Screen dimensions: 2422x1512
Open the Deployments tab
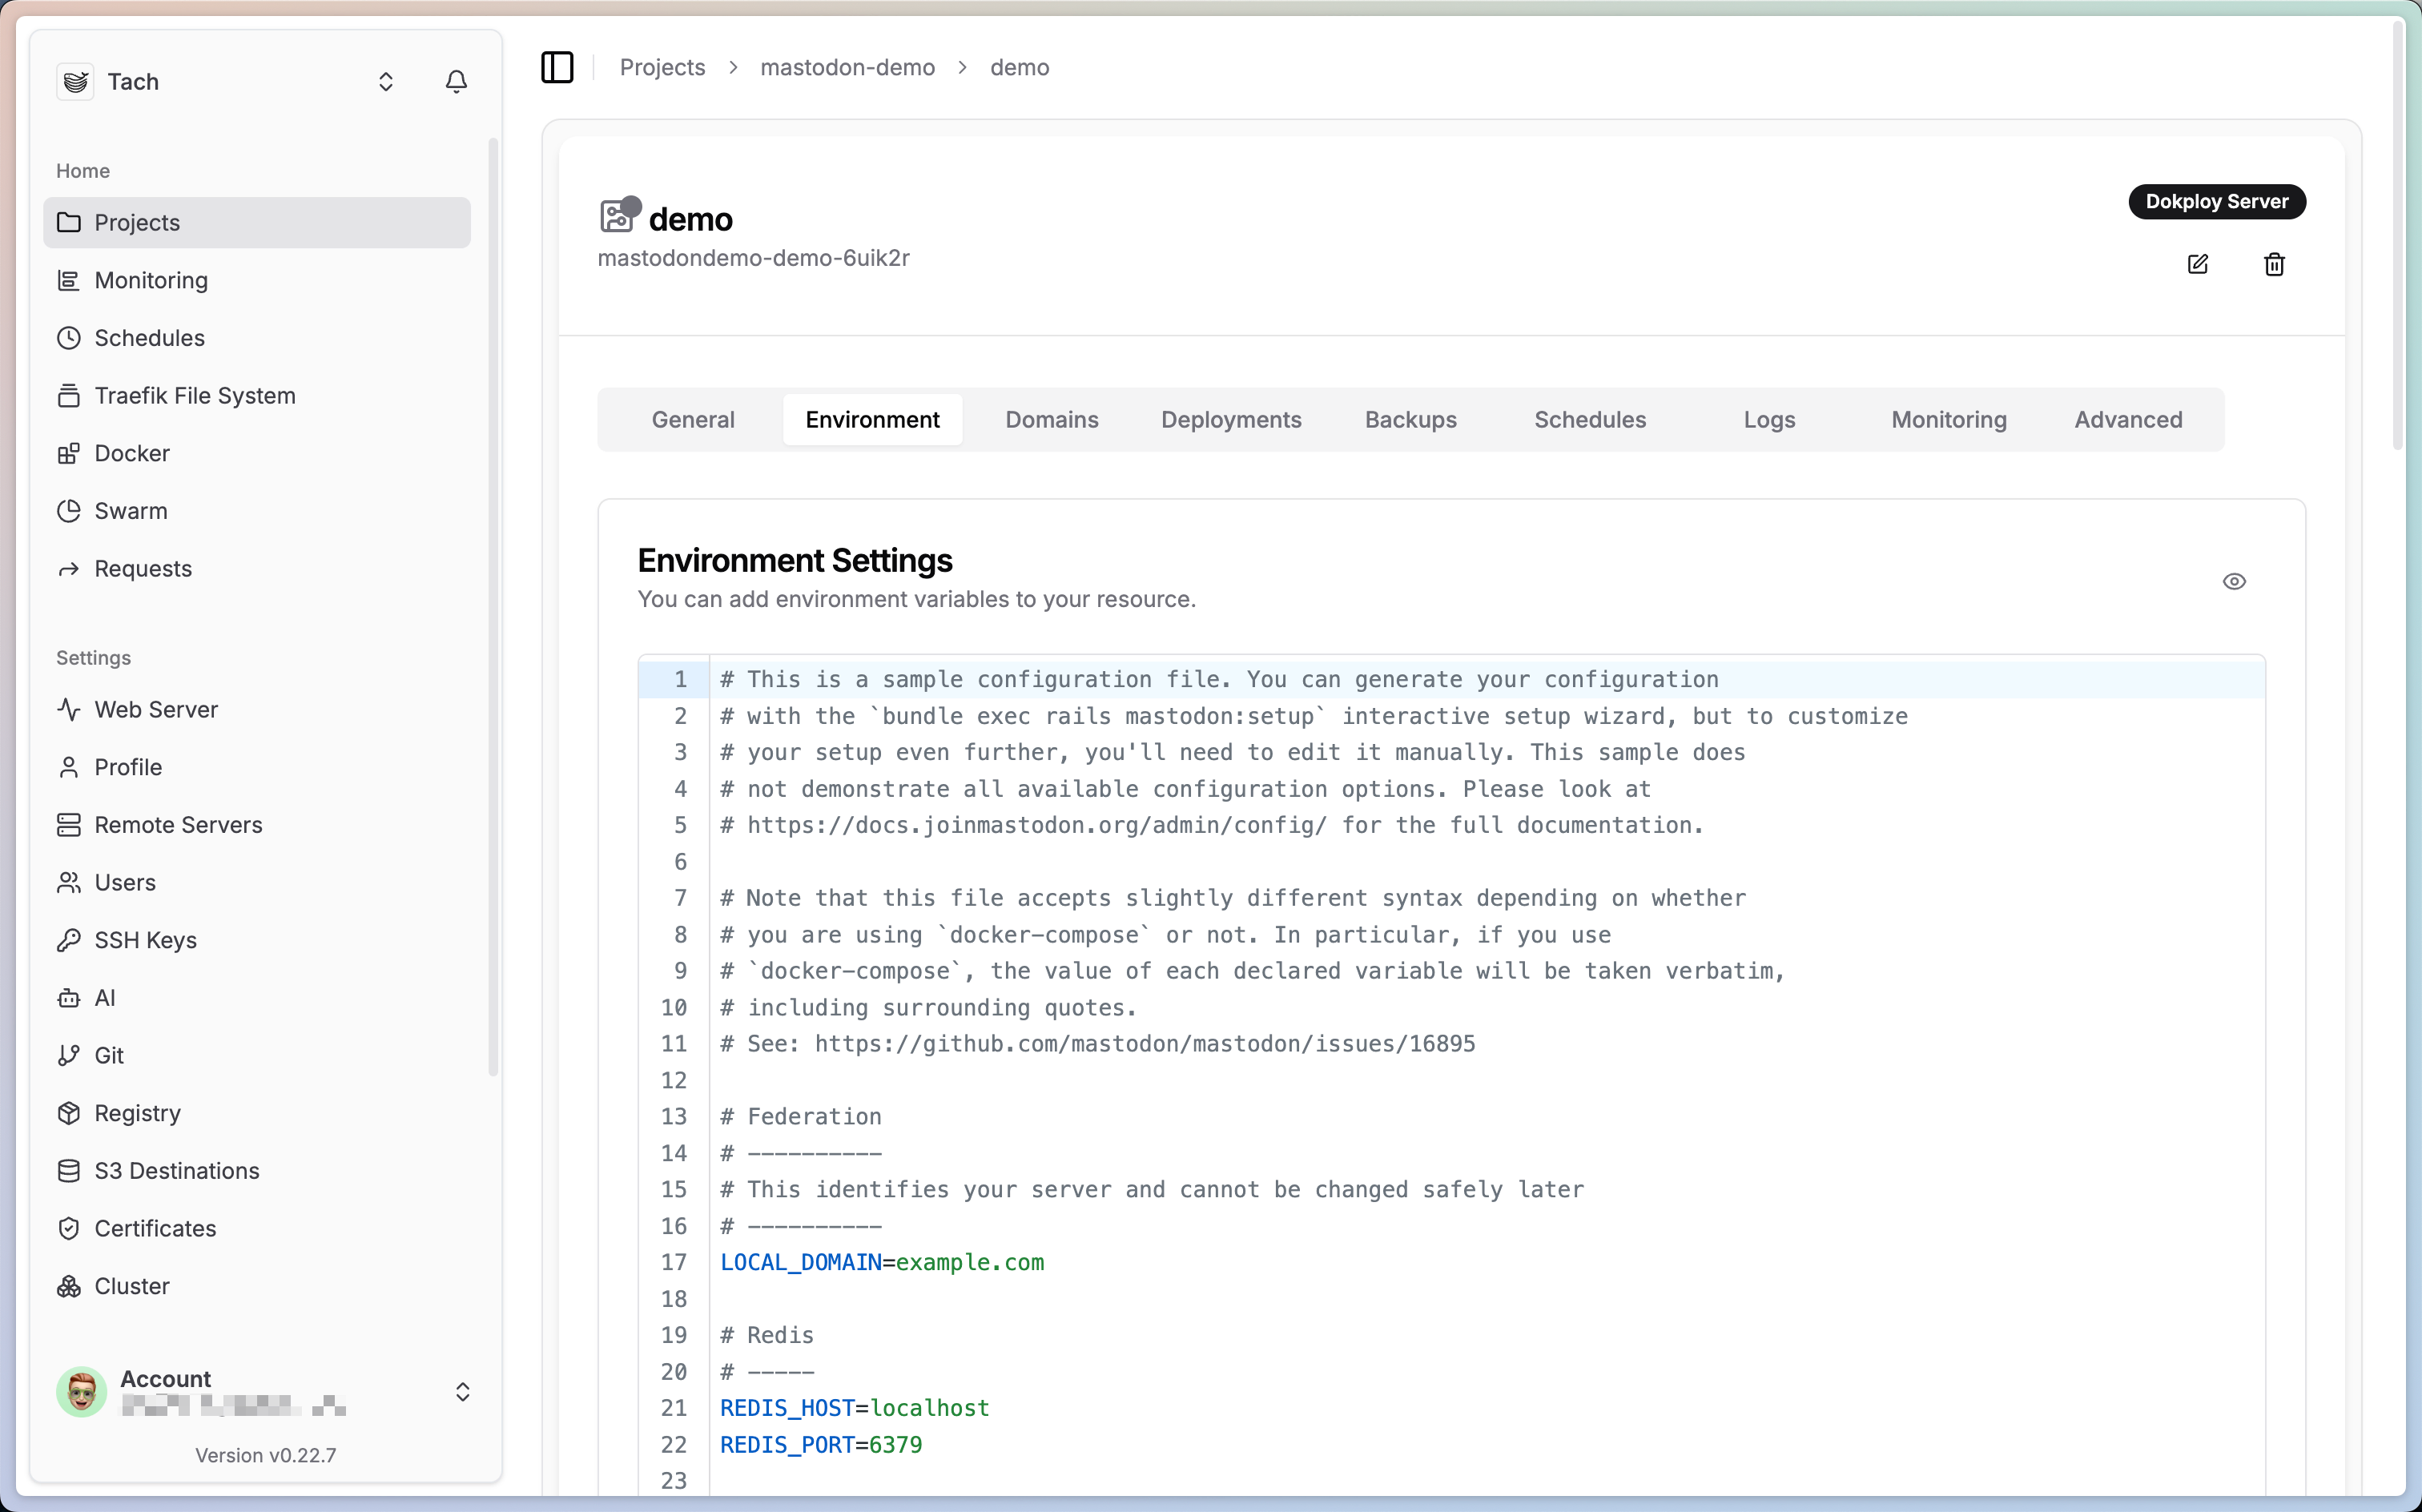(1230, 419)
